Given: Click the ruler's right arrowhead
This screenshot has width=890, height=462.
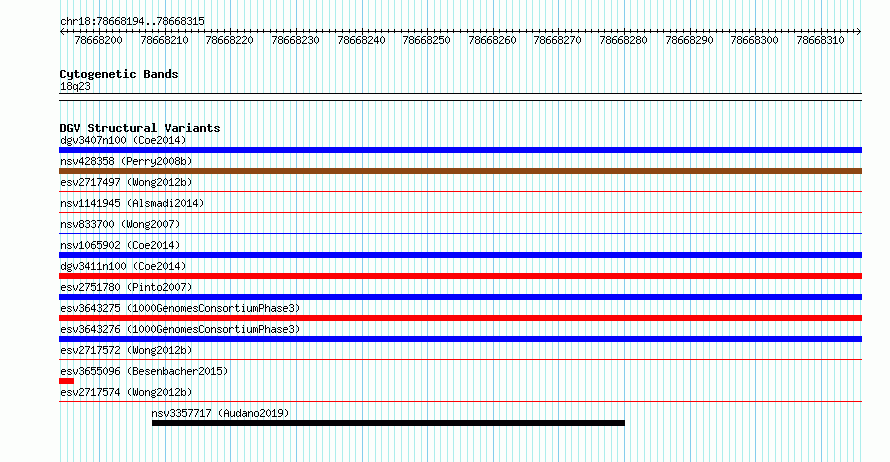Looking at the screenshot, I should click(859, 32).
